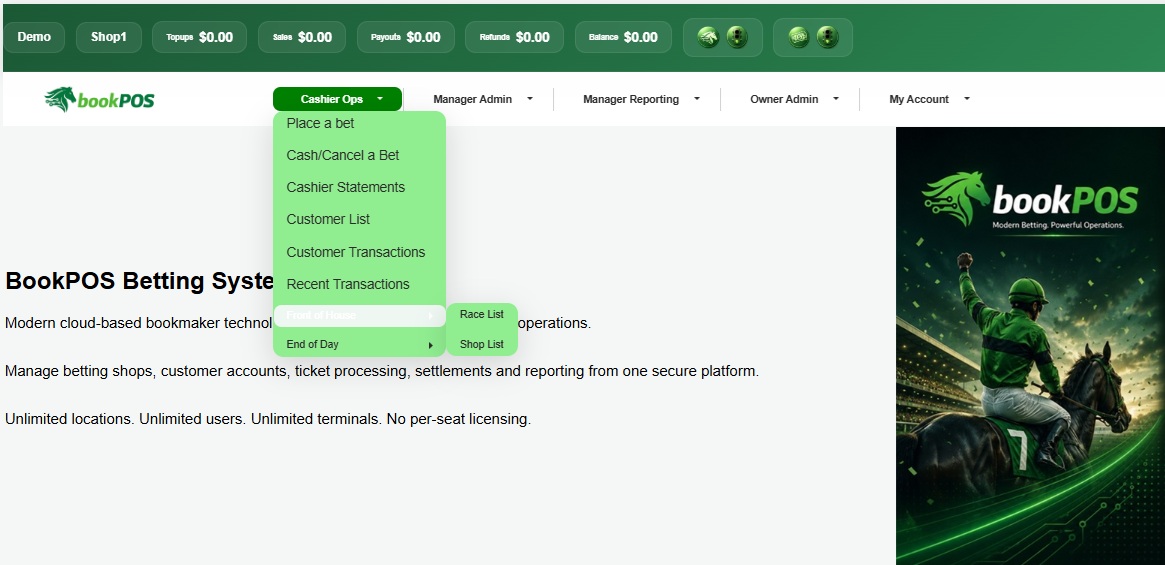The width and height of the screenshot is (1165, 565).
Task: Open the Owner Admin dropdown
Action: 794,99
